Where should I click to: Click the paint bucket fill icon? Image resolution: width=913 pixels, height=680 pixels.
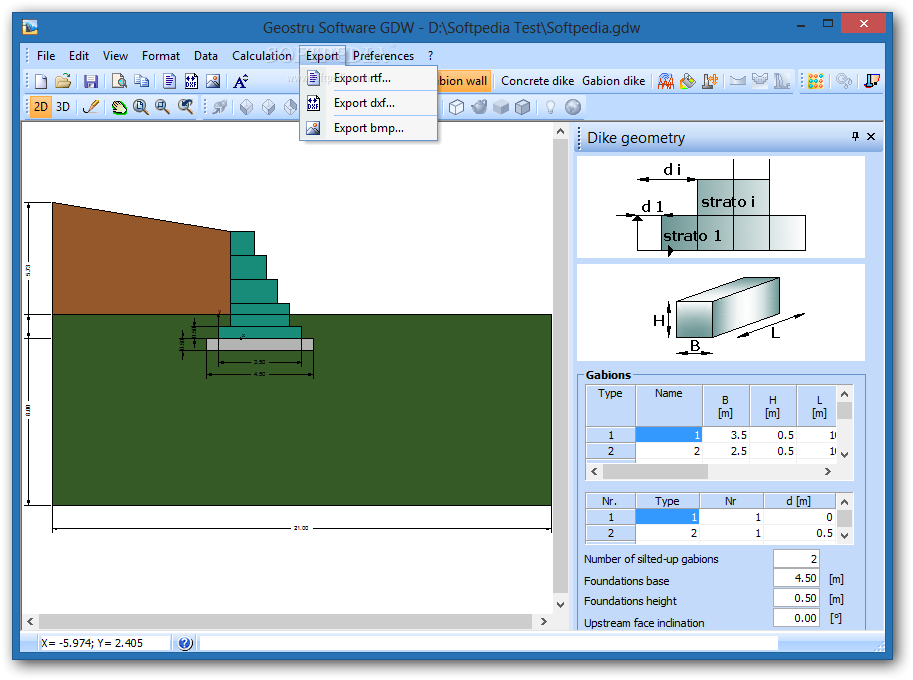tap(688, 81)
